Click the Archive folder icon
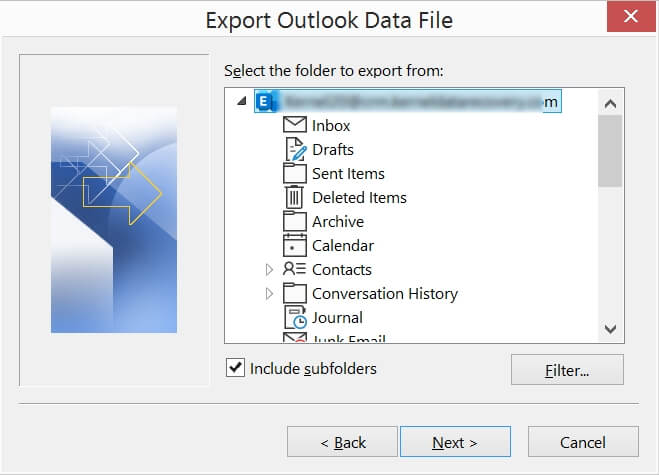This screenshot has width=659, height=475. pos(295,221)
